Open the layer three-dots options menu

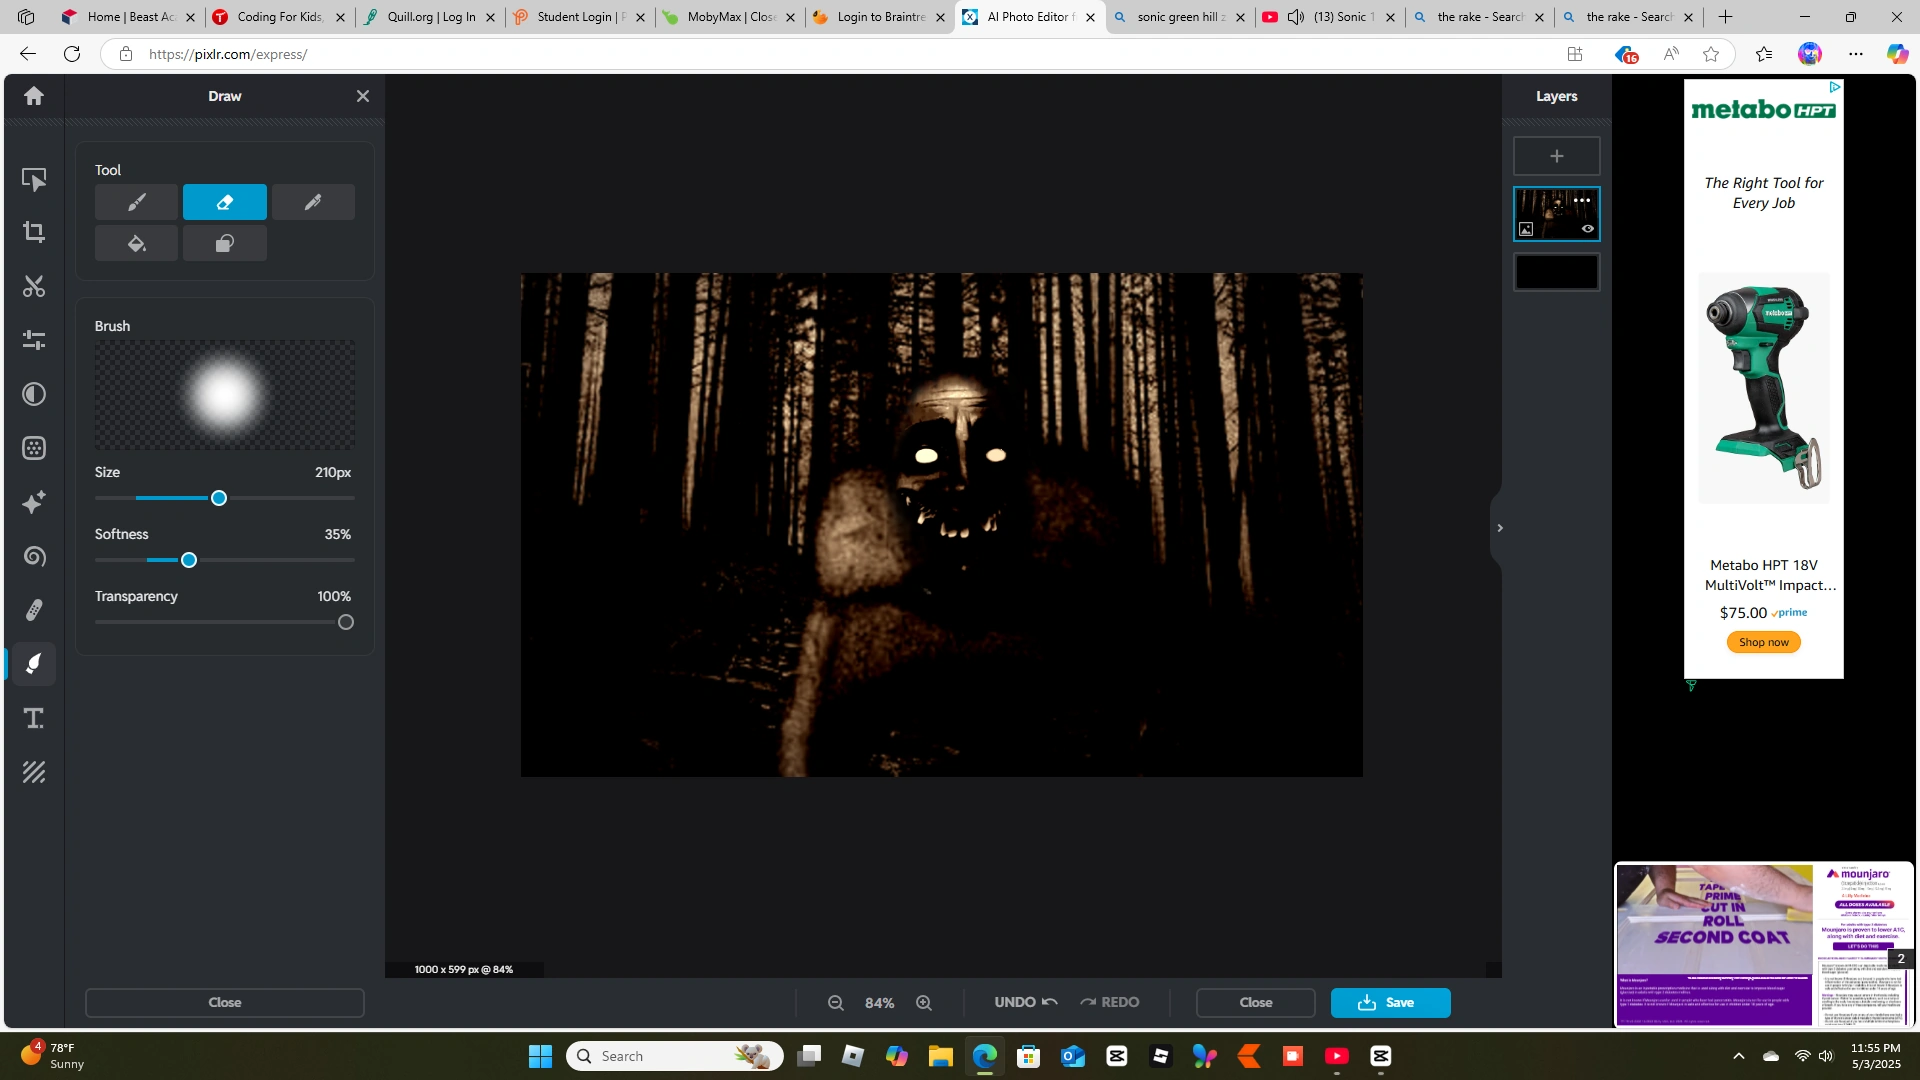click(1582, 201)
